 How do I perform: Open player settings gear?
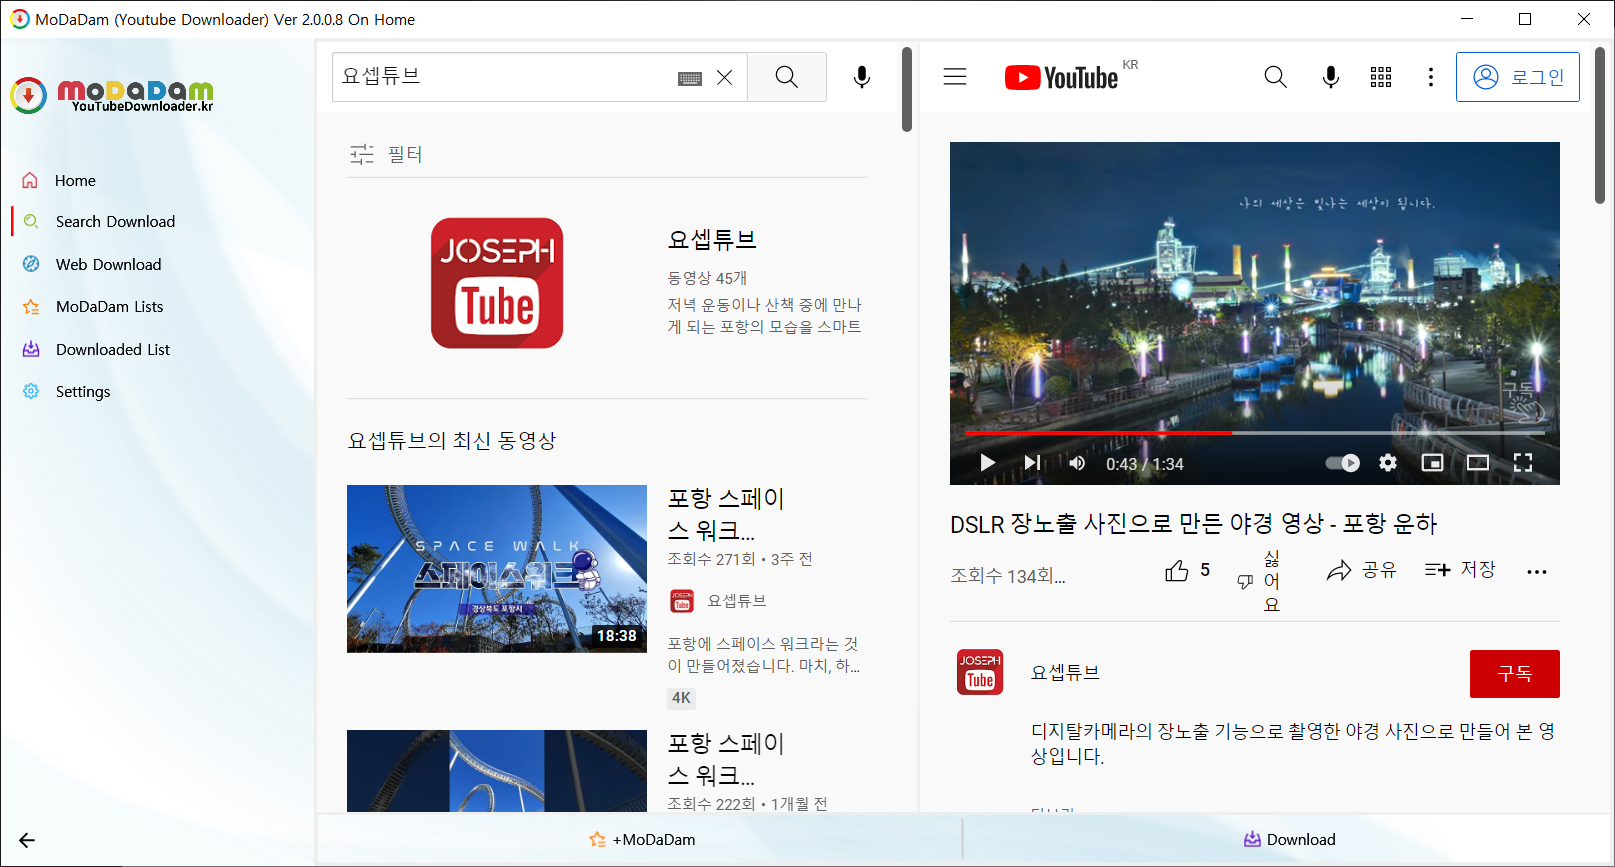[x=1388, y=463]
